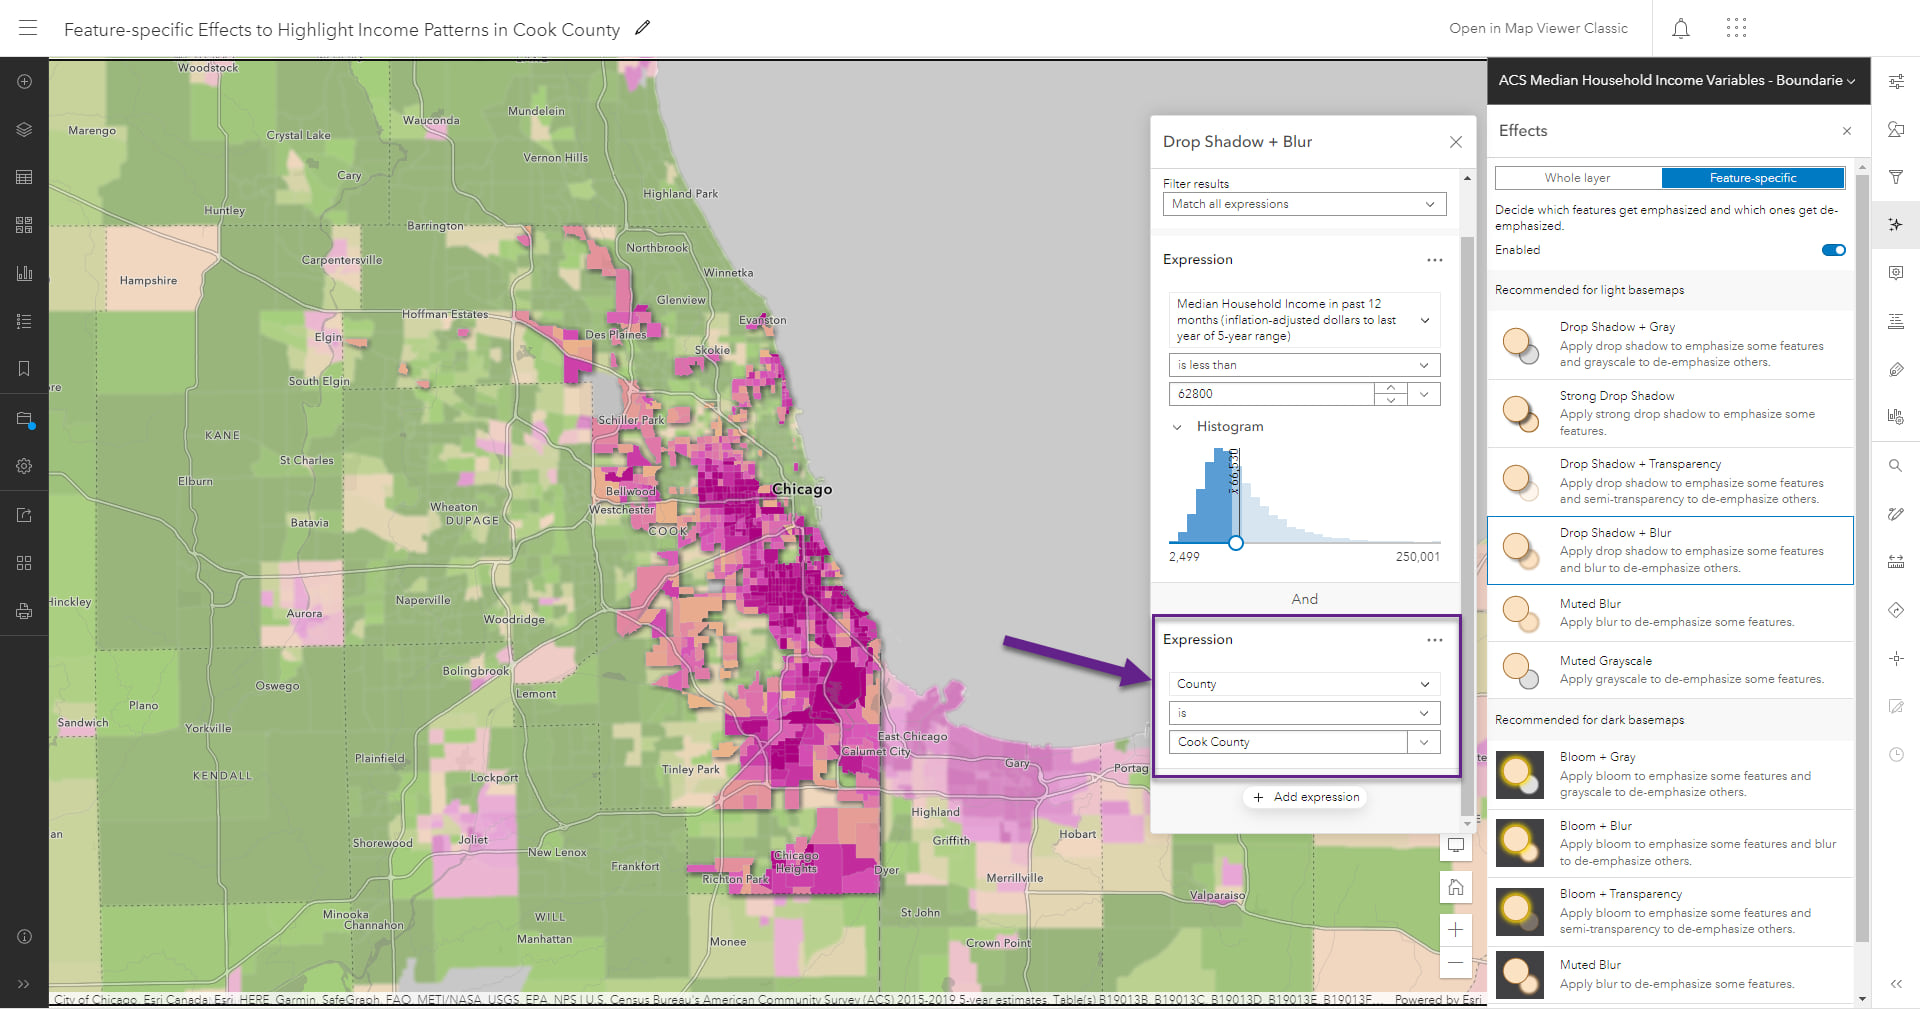Viewport: 1920px width, 1009px height.
Task: Select the Effects sparkle icon in the right toolbar
Action: (1896, 225)
